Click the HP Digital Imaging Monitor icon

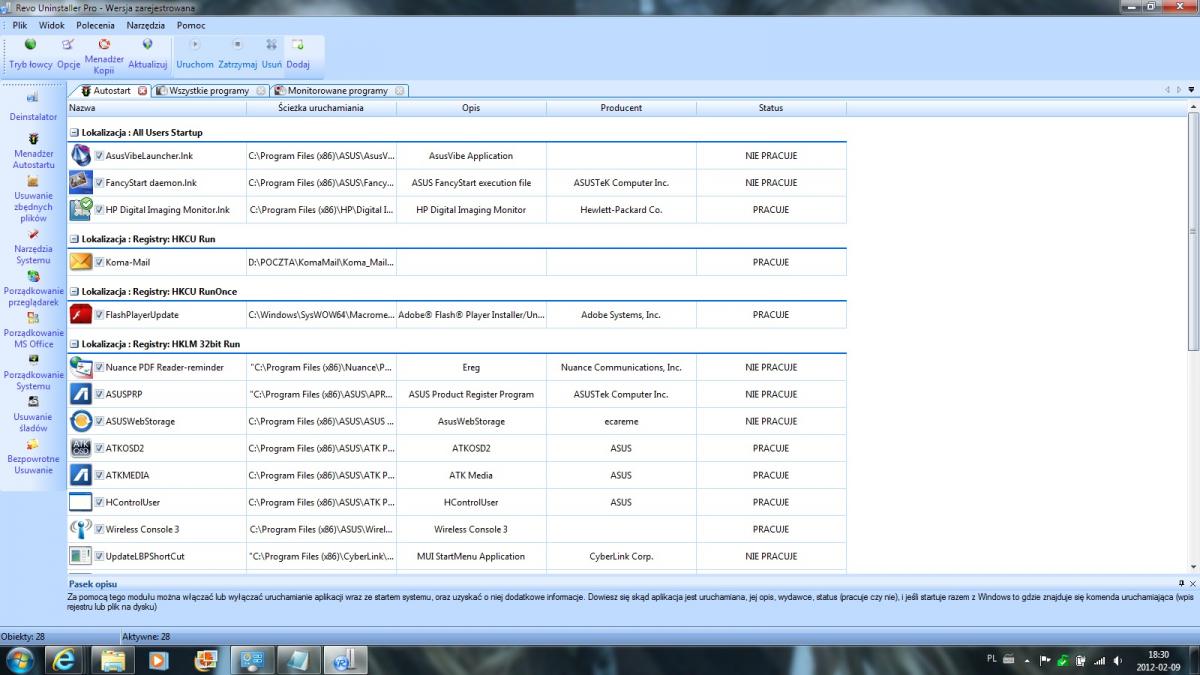(x=81, y=209)
